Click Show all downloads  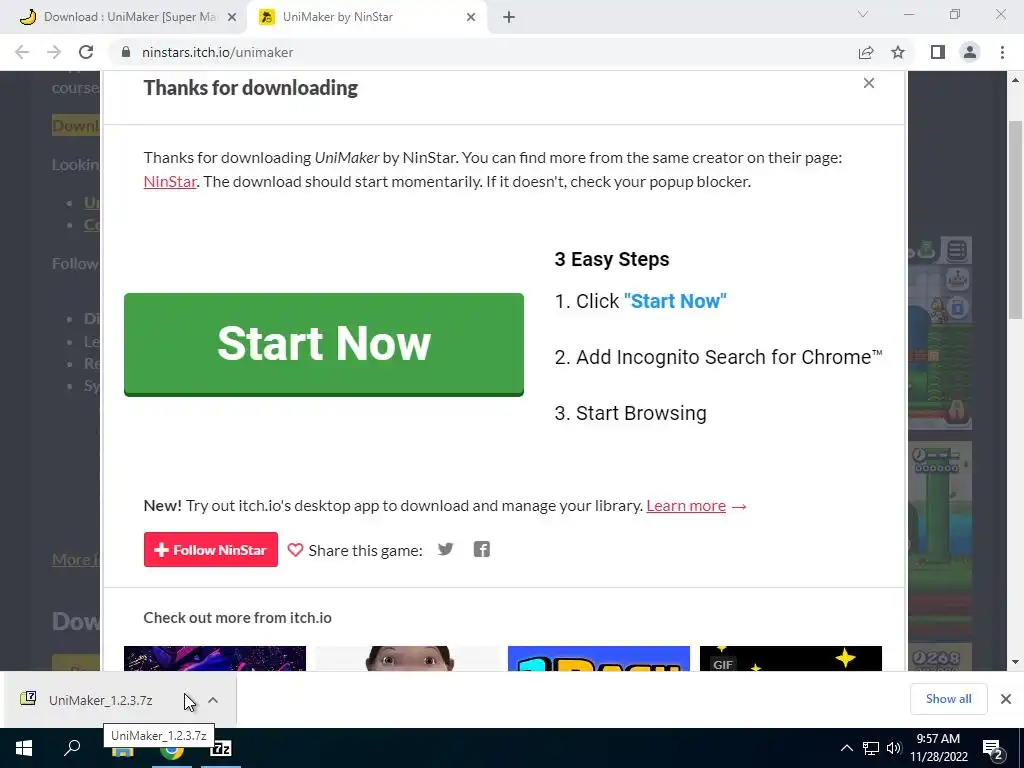[948, 699]
